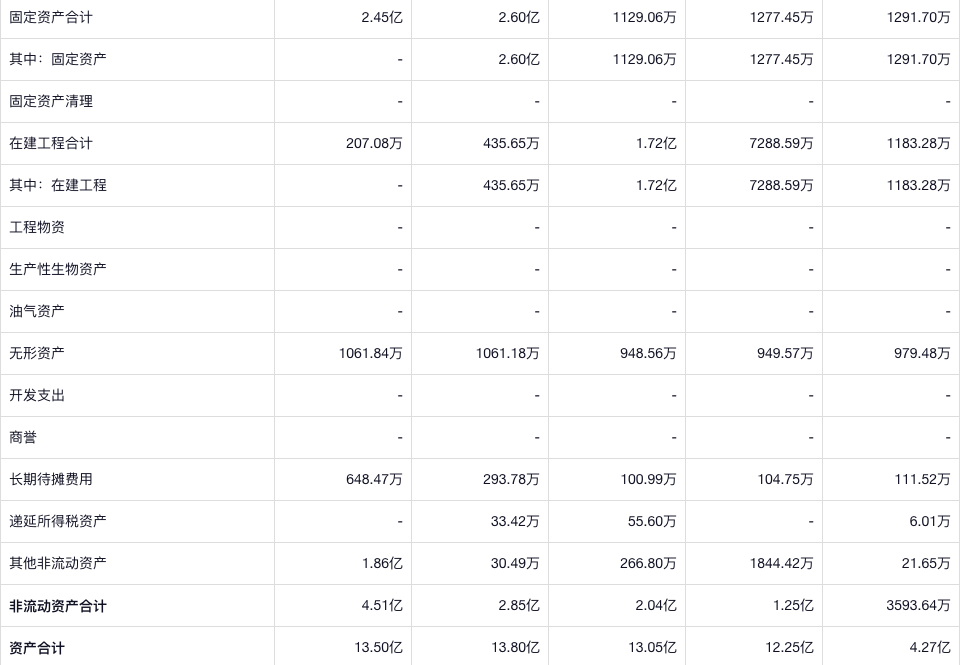This screenshot has height=665, width=961.
Task: Click the 无形资产 row label
Action: pos(37,353)
